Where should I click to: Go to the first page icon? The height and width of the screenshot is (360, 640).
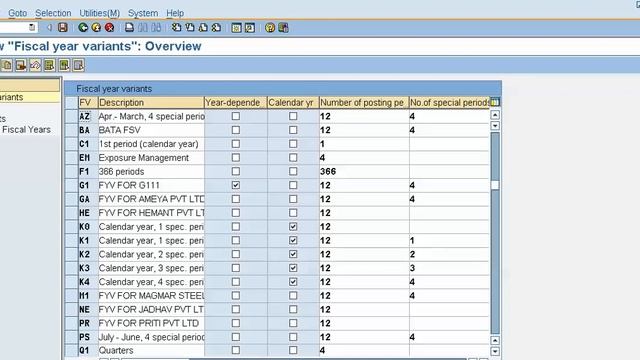176,28
